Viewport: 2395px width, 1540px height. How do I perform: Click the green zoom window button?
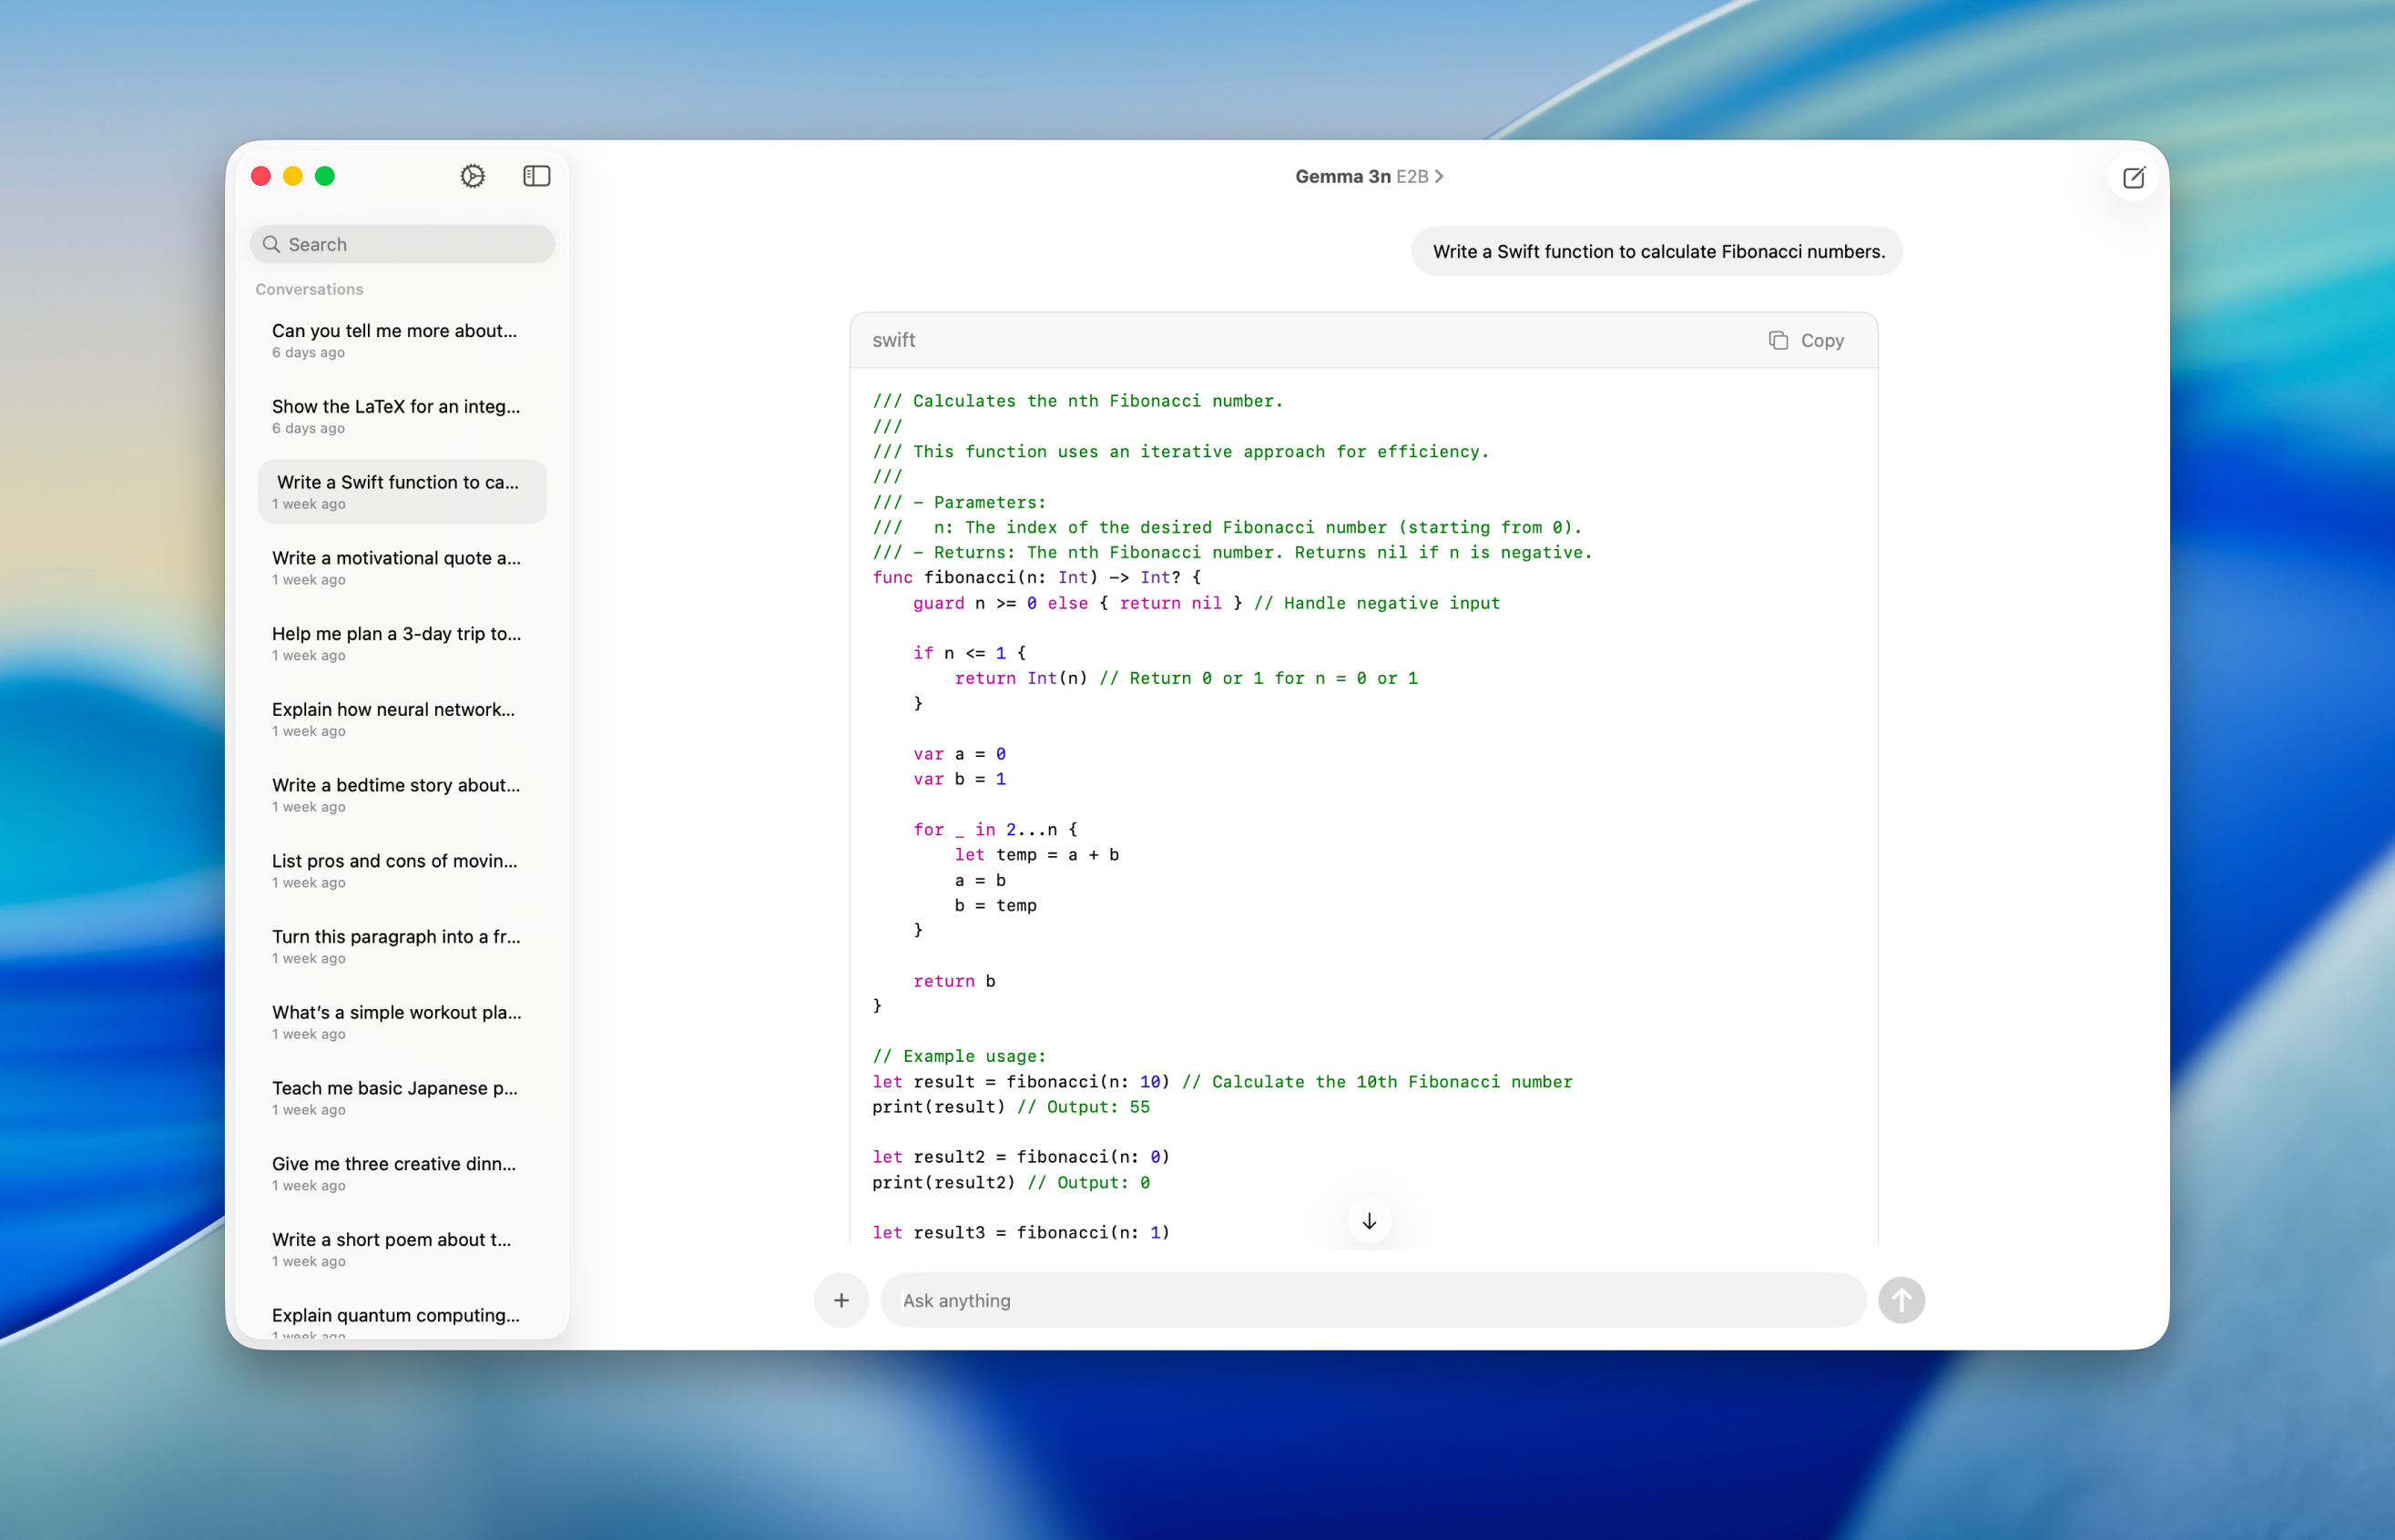tap(324, 176)
